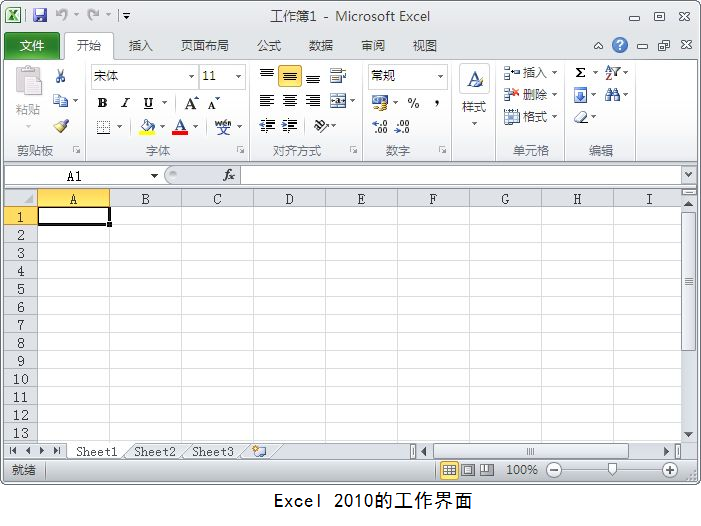The height and width of the screenshot is (526, 701).
Task: Switch to the 插入 ribbon tab
Action: [141, 46]
